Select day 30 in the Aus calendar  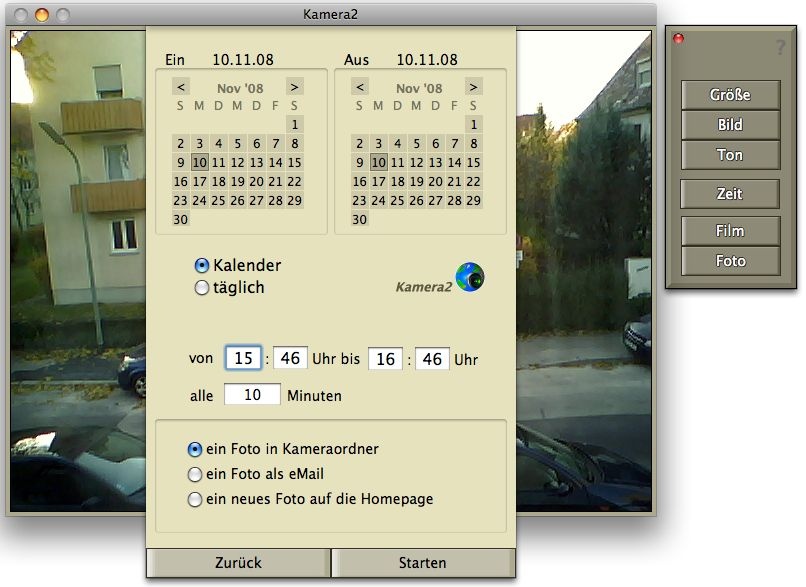[x=359, y=219]
